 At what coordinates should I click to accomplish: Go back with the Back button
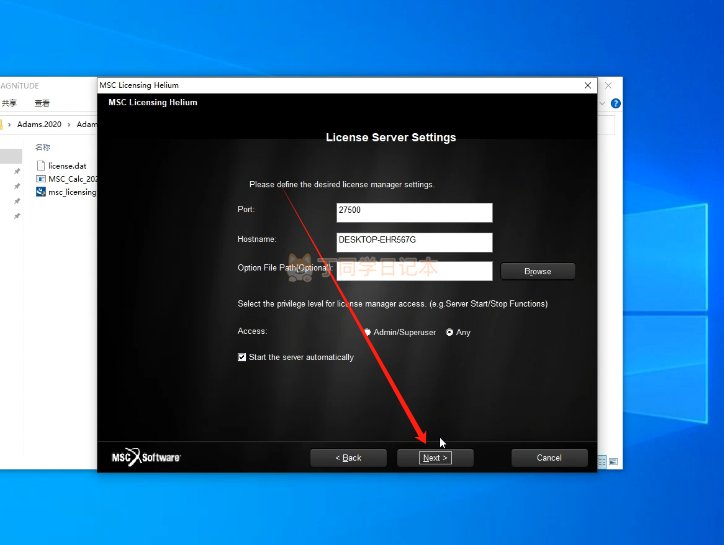pyautogui.click(x=348, y=458)
